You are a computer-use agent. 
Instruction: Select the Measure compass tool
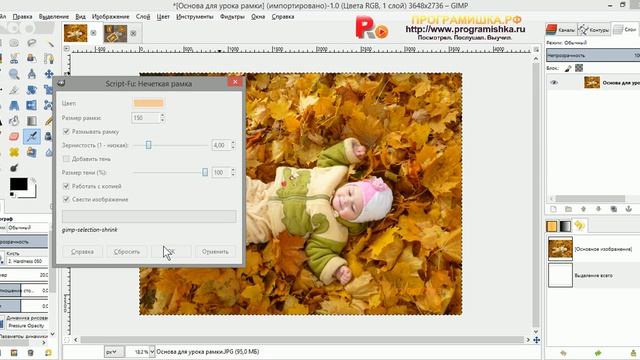[31, 74]
